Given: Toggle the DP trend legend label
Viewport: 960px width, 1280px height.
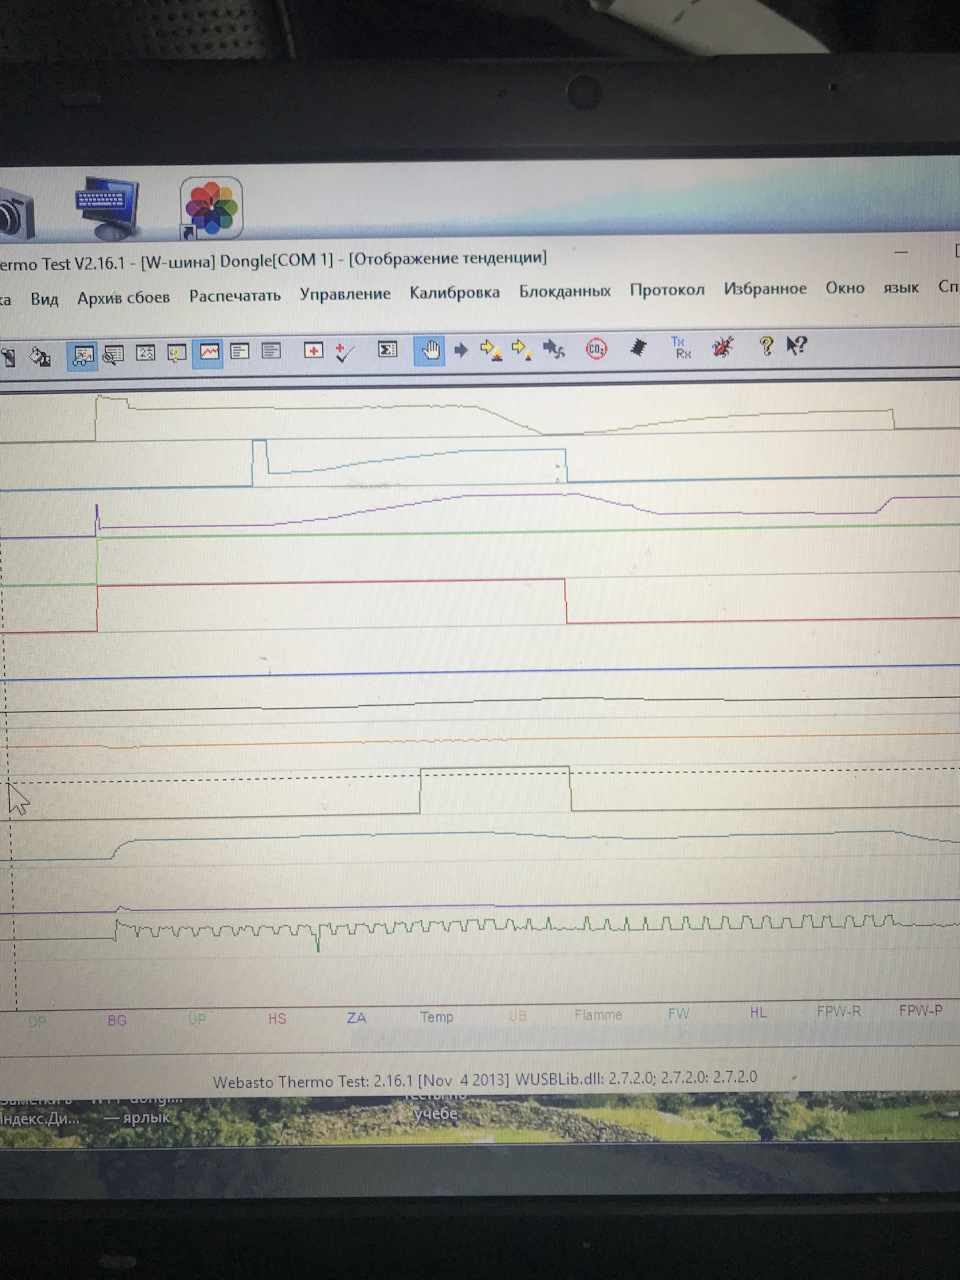Looking at the screenshot, I should 37,1022.
